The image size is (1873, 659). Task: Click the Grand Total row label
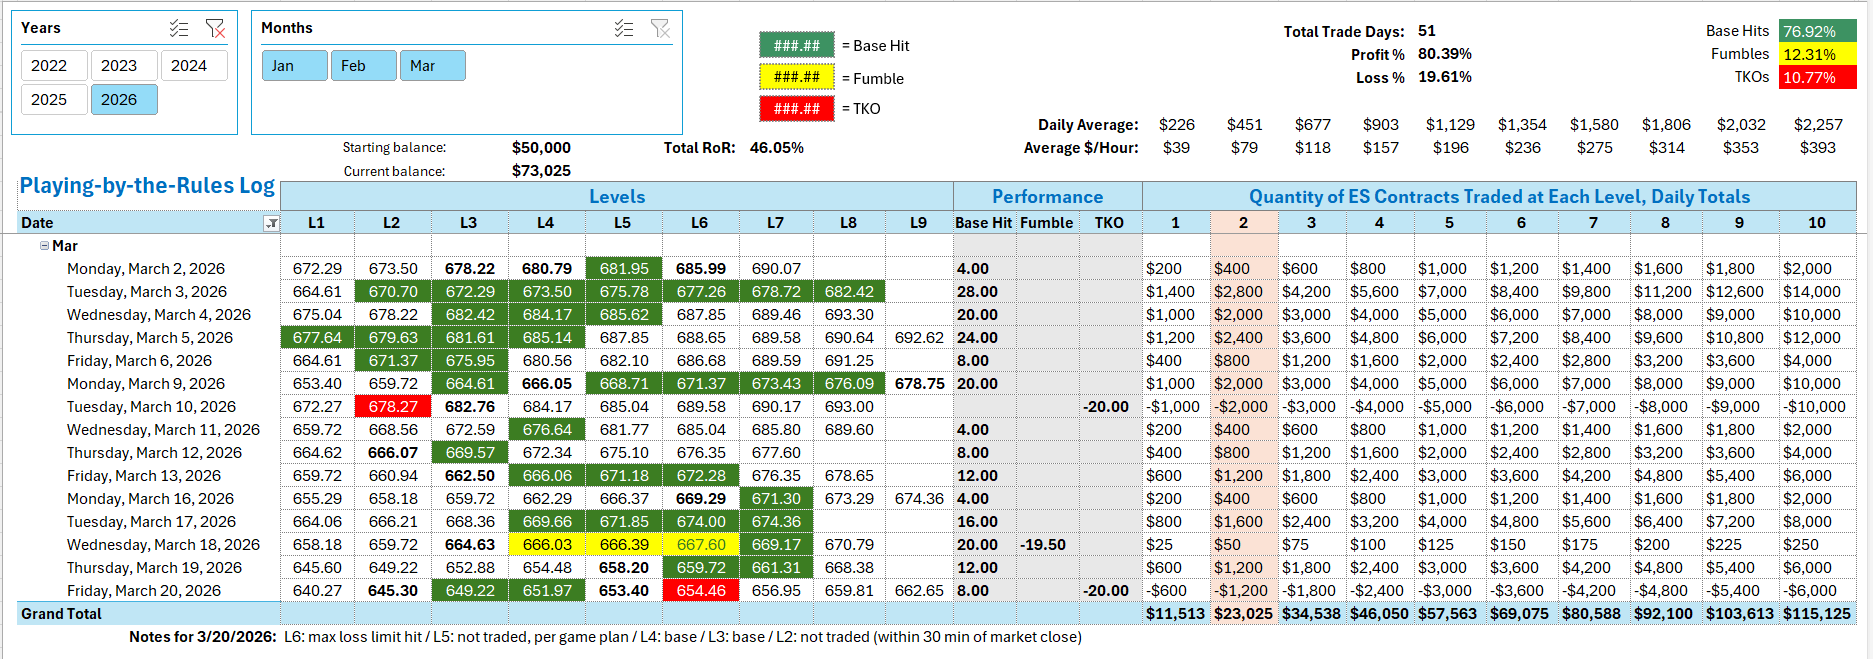pyautogui.click(x=62, y=614)
